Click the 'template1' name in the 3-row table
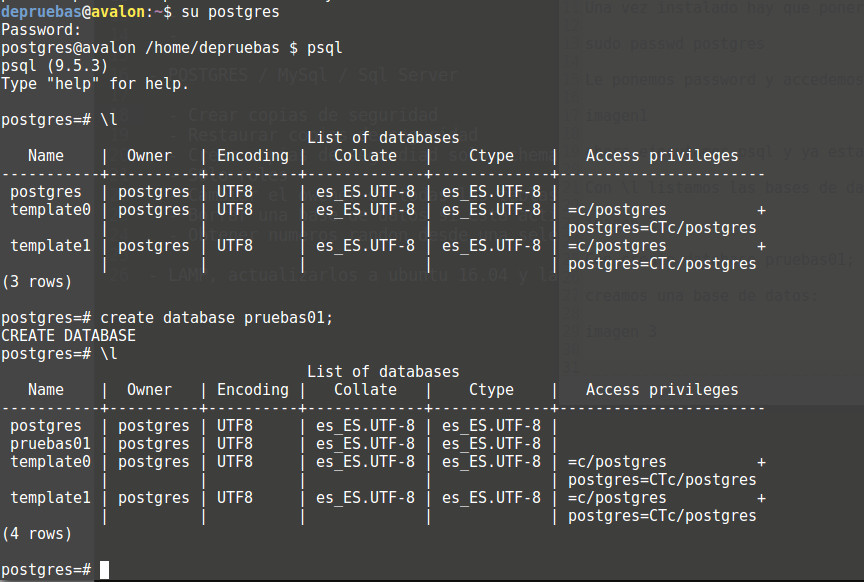Image resolution: width=864 pixels, height=582 pixels. 50,246
